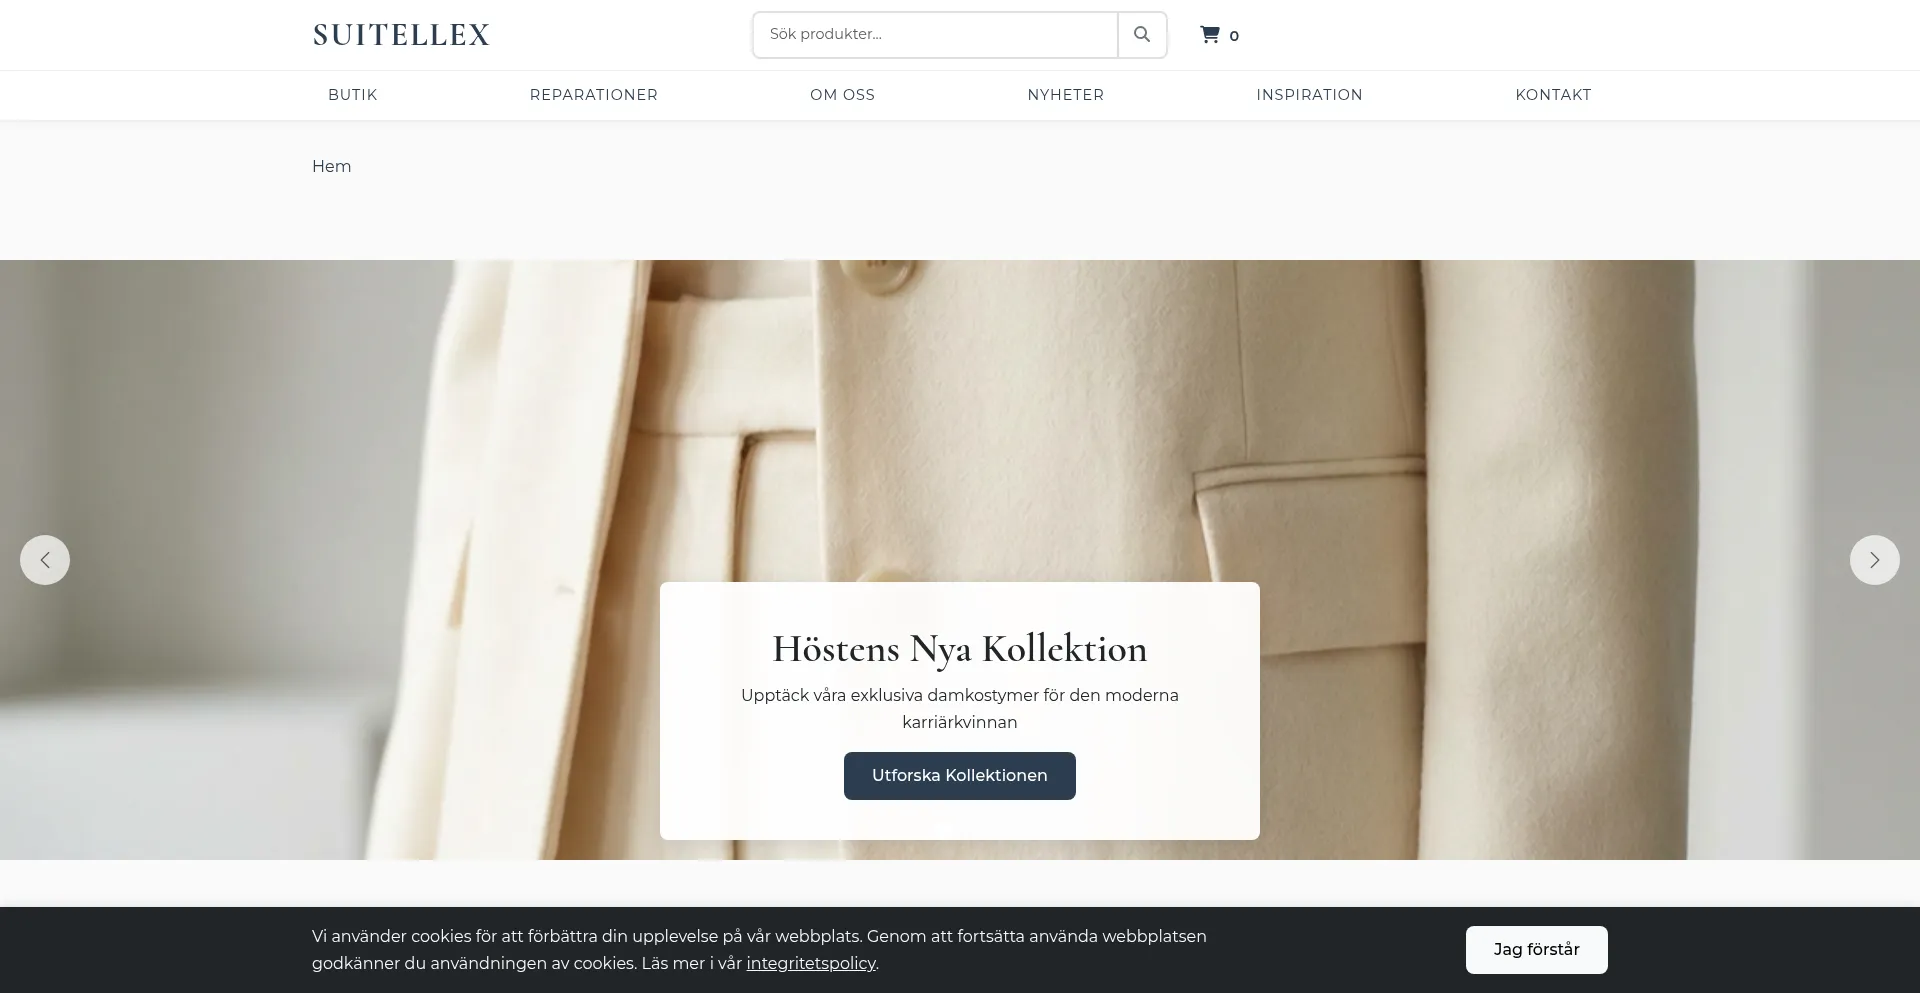This screenshot has height=993, width=1920.
Task: Click the next slide arrow
Action: (x=1875, y=559)
